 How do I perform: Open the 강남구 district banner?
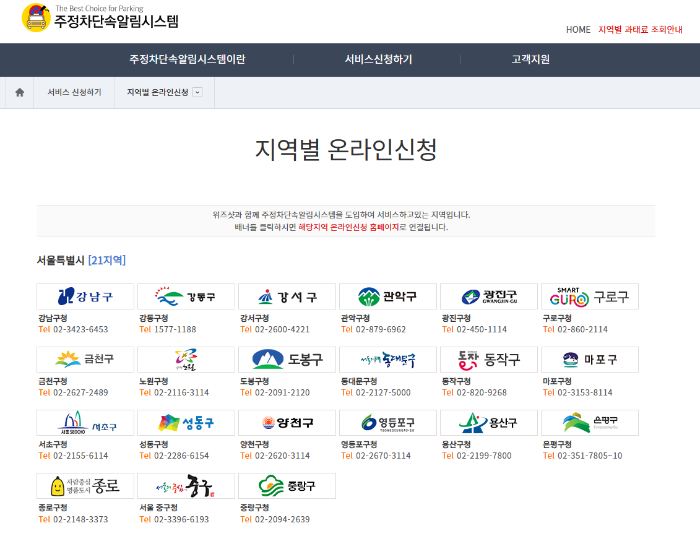[x=85, y=296]
